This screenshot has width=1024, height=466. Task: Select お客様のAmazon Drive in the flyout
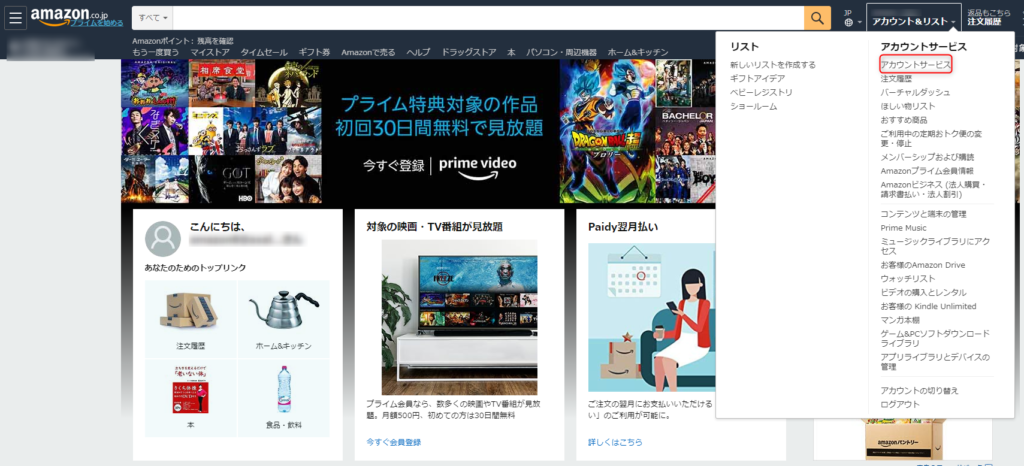(x=923, y=265)
